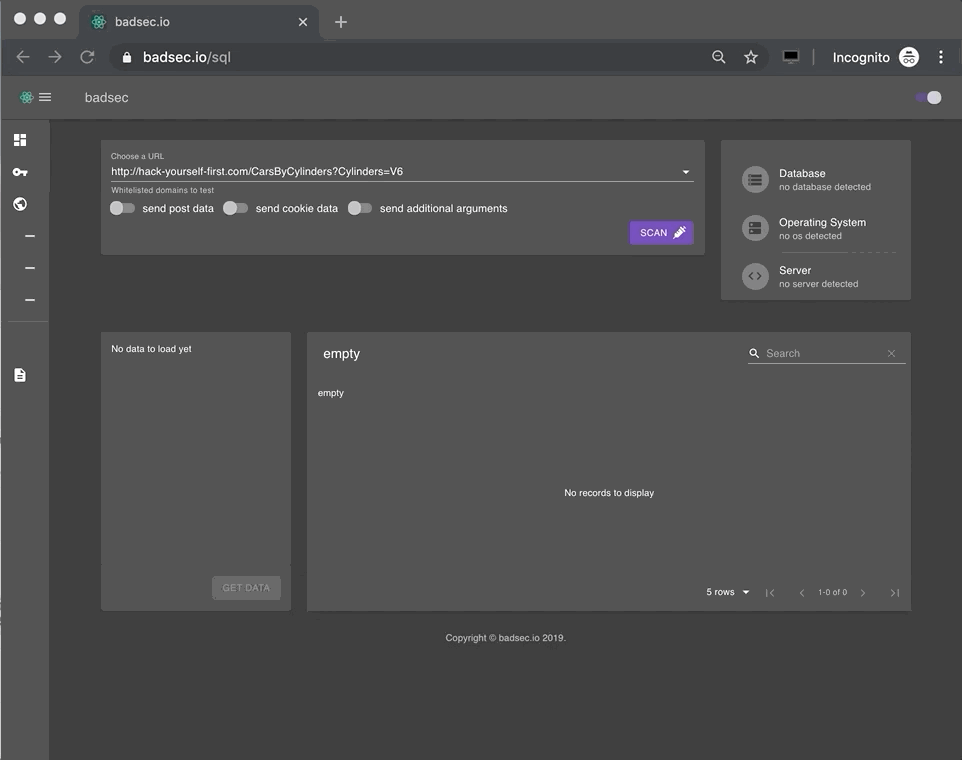Open a new browser tab
This screenshot has width=962, height=760.
[341, 22]
